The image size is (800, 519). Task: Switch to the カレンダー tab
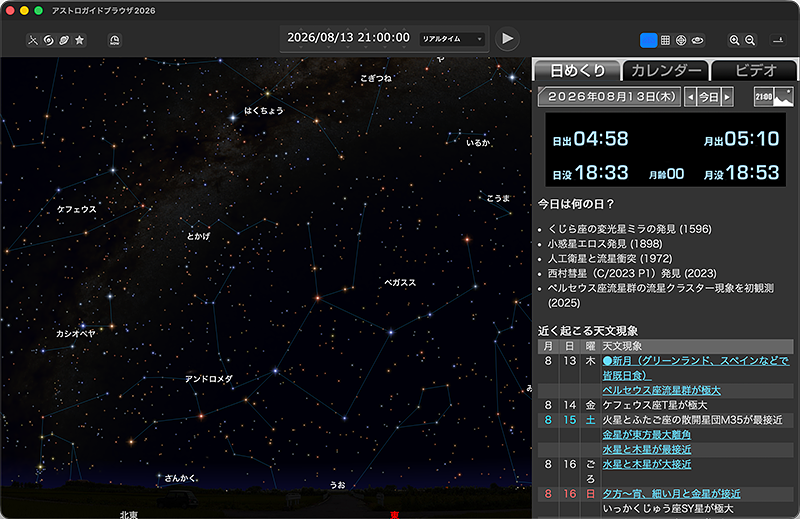(x=666, y=70)
